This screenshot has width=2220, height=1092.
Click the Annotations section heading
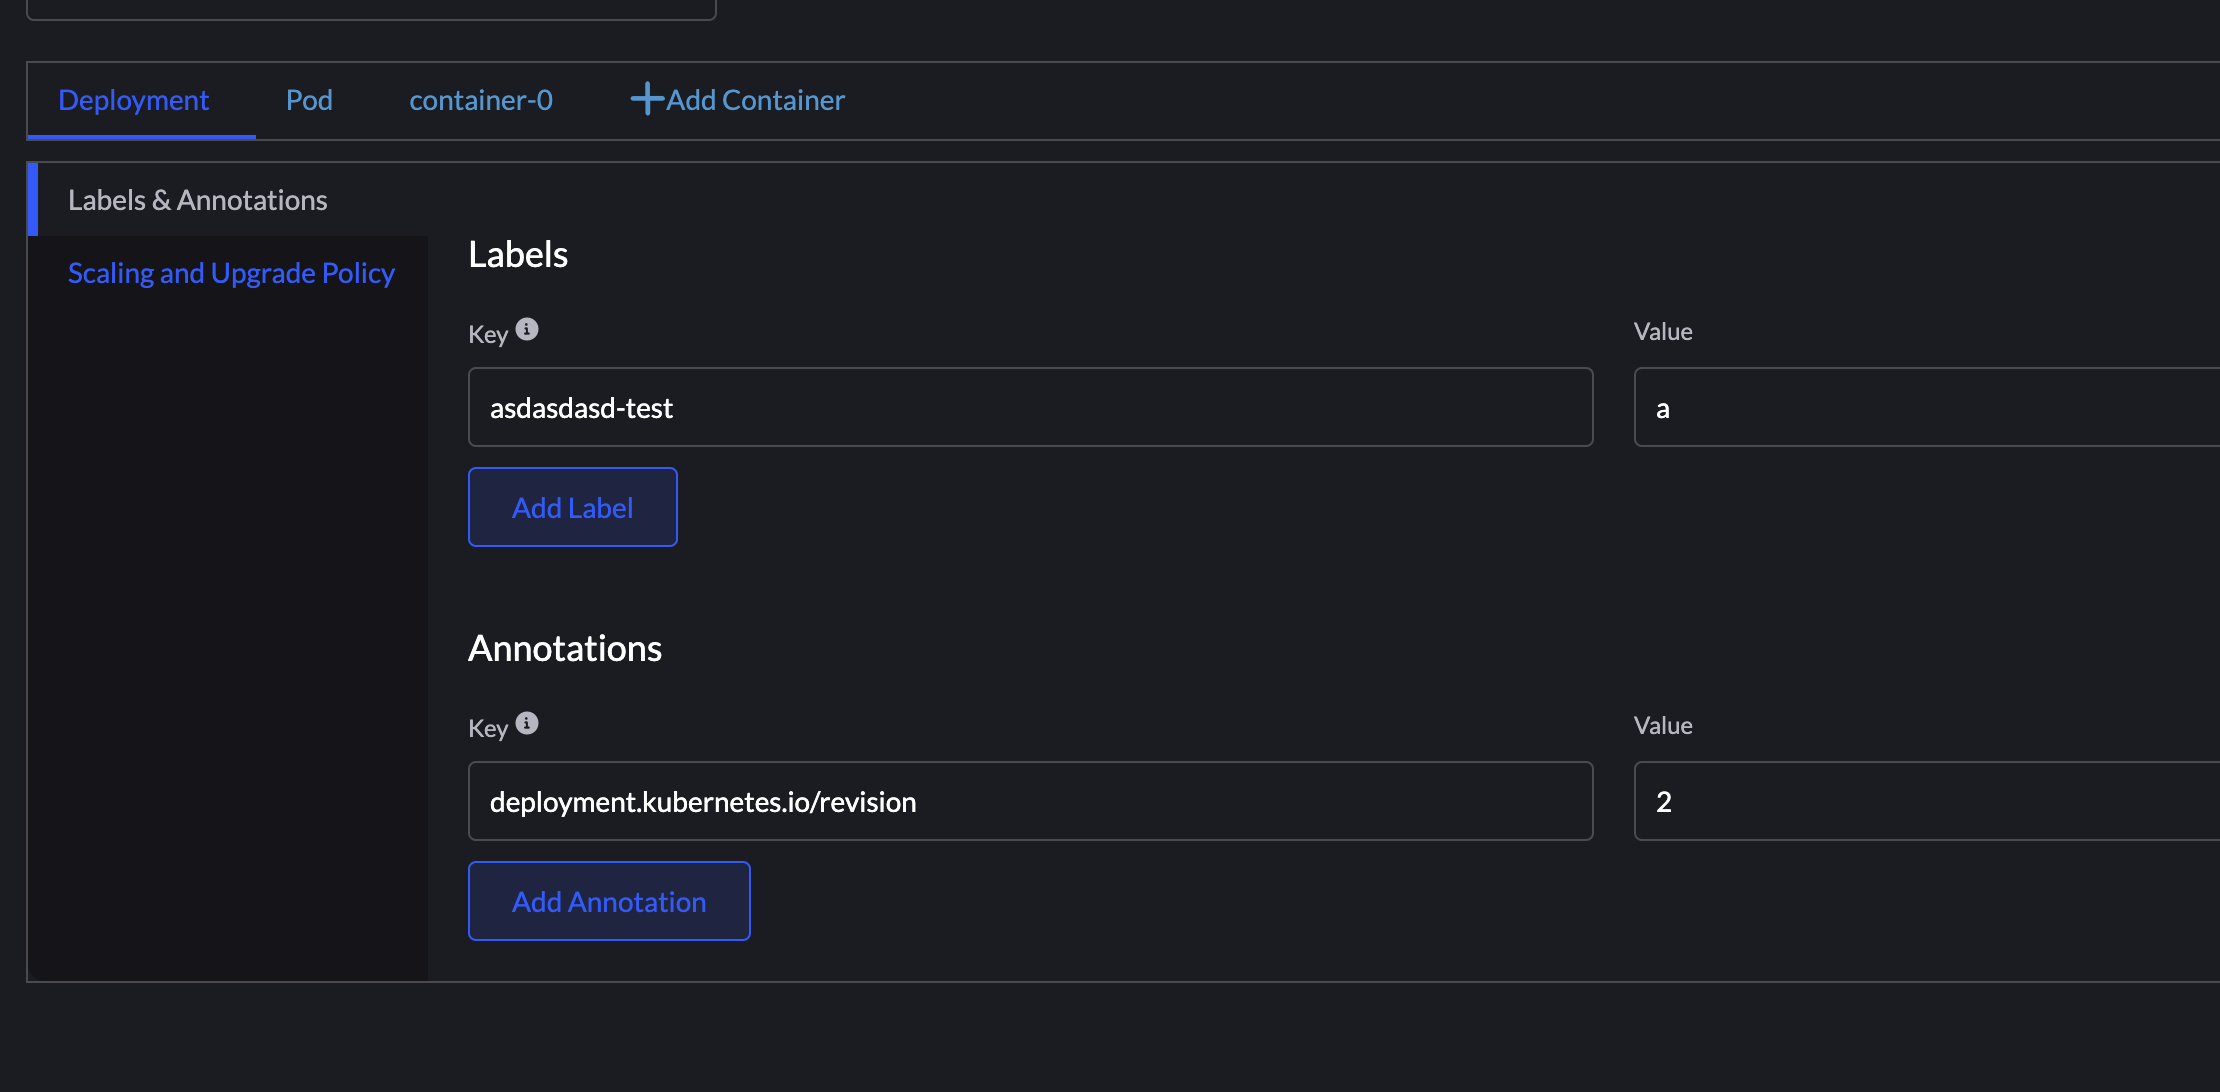click(x=565, y=649)
